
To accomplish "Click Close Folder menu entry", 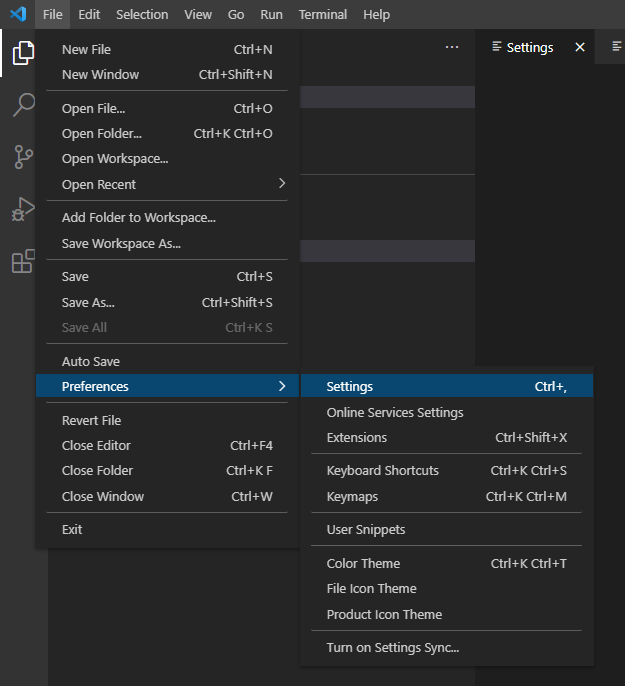I will (168, 470).
